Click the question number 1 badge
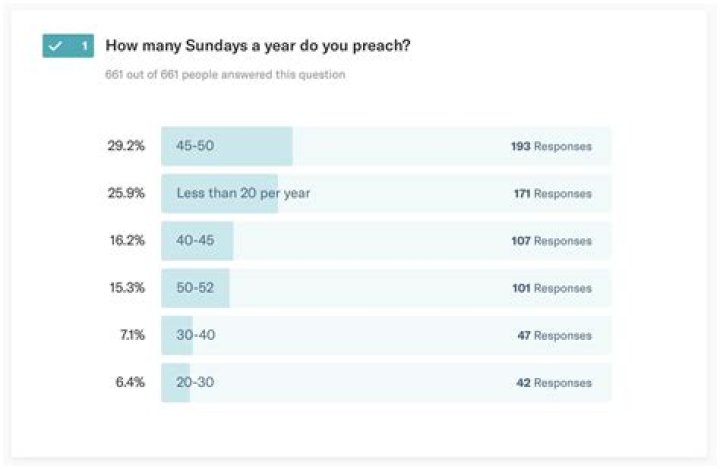 [x=84, y=46]
